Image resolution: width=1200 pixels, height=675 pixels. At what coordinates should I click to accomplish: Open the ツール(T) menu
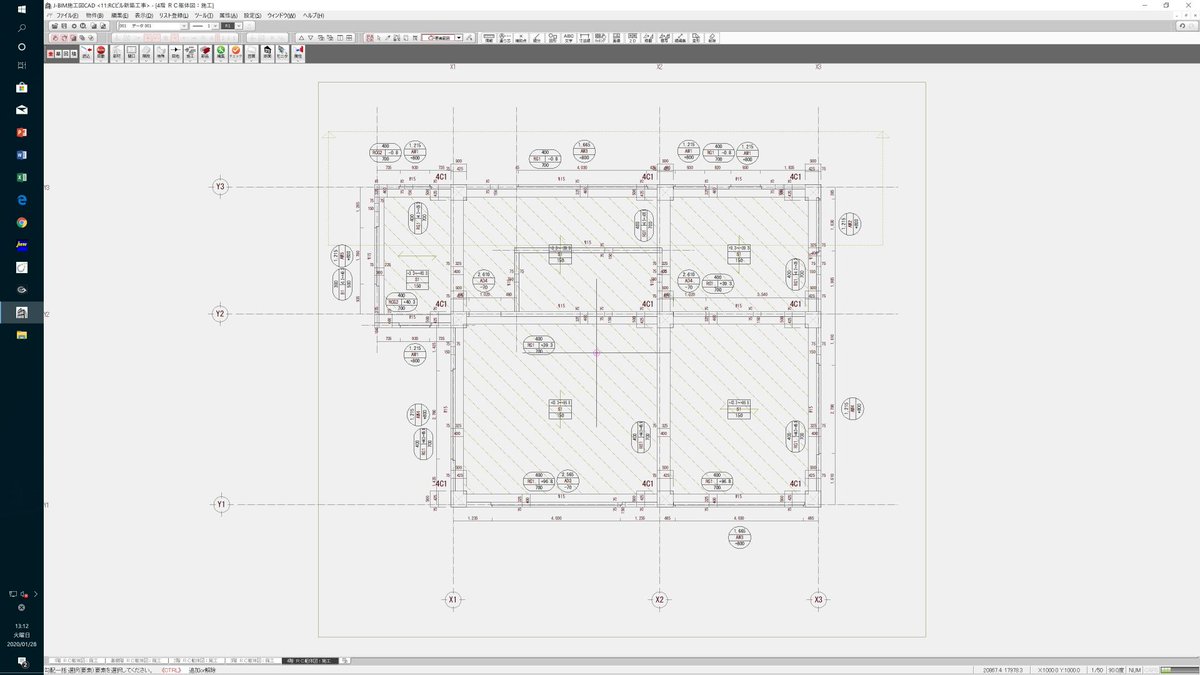tap(204, 16)
